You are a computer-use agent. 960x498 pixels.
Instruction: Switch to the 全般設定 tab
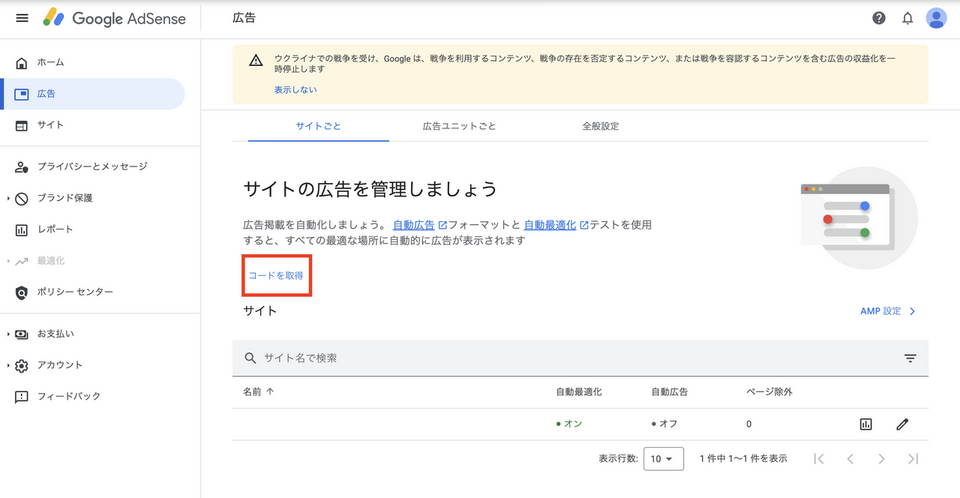[600, 126]
